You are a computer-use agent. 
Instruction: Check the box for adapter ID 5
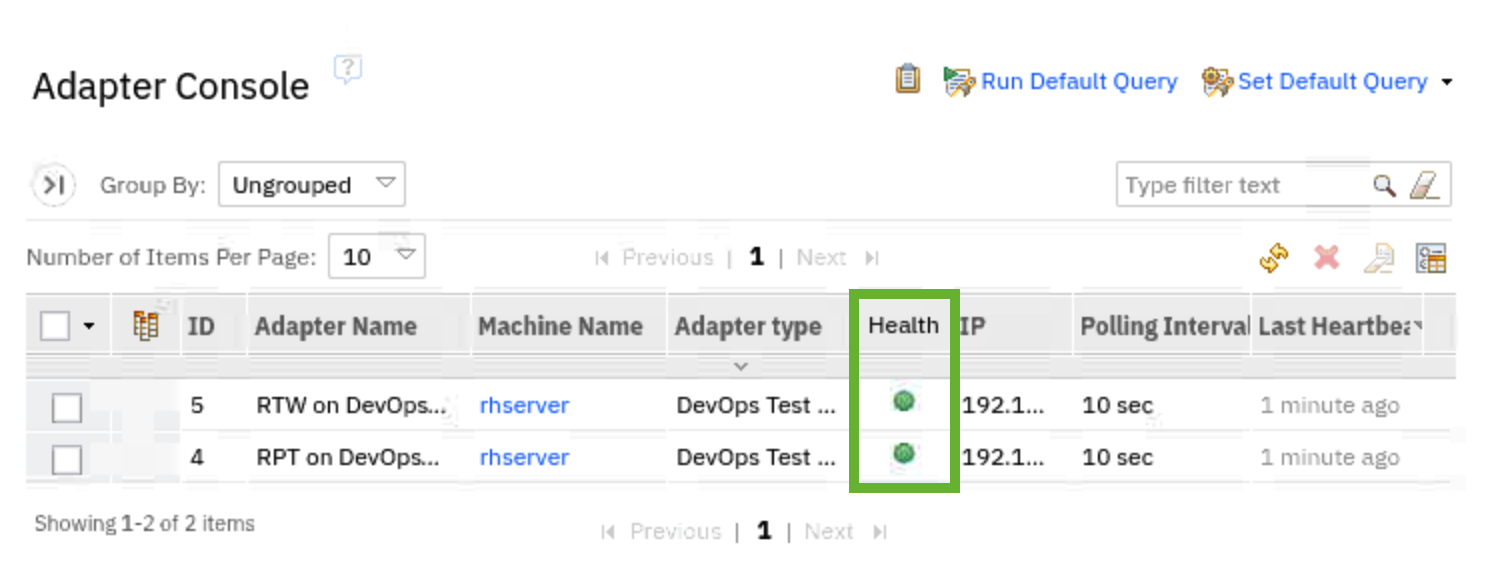[67, 407]
